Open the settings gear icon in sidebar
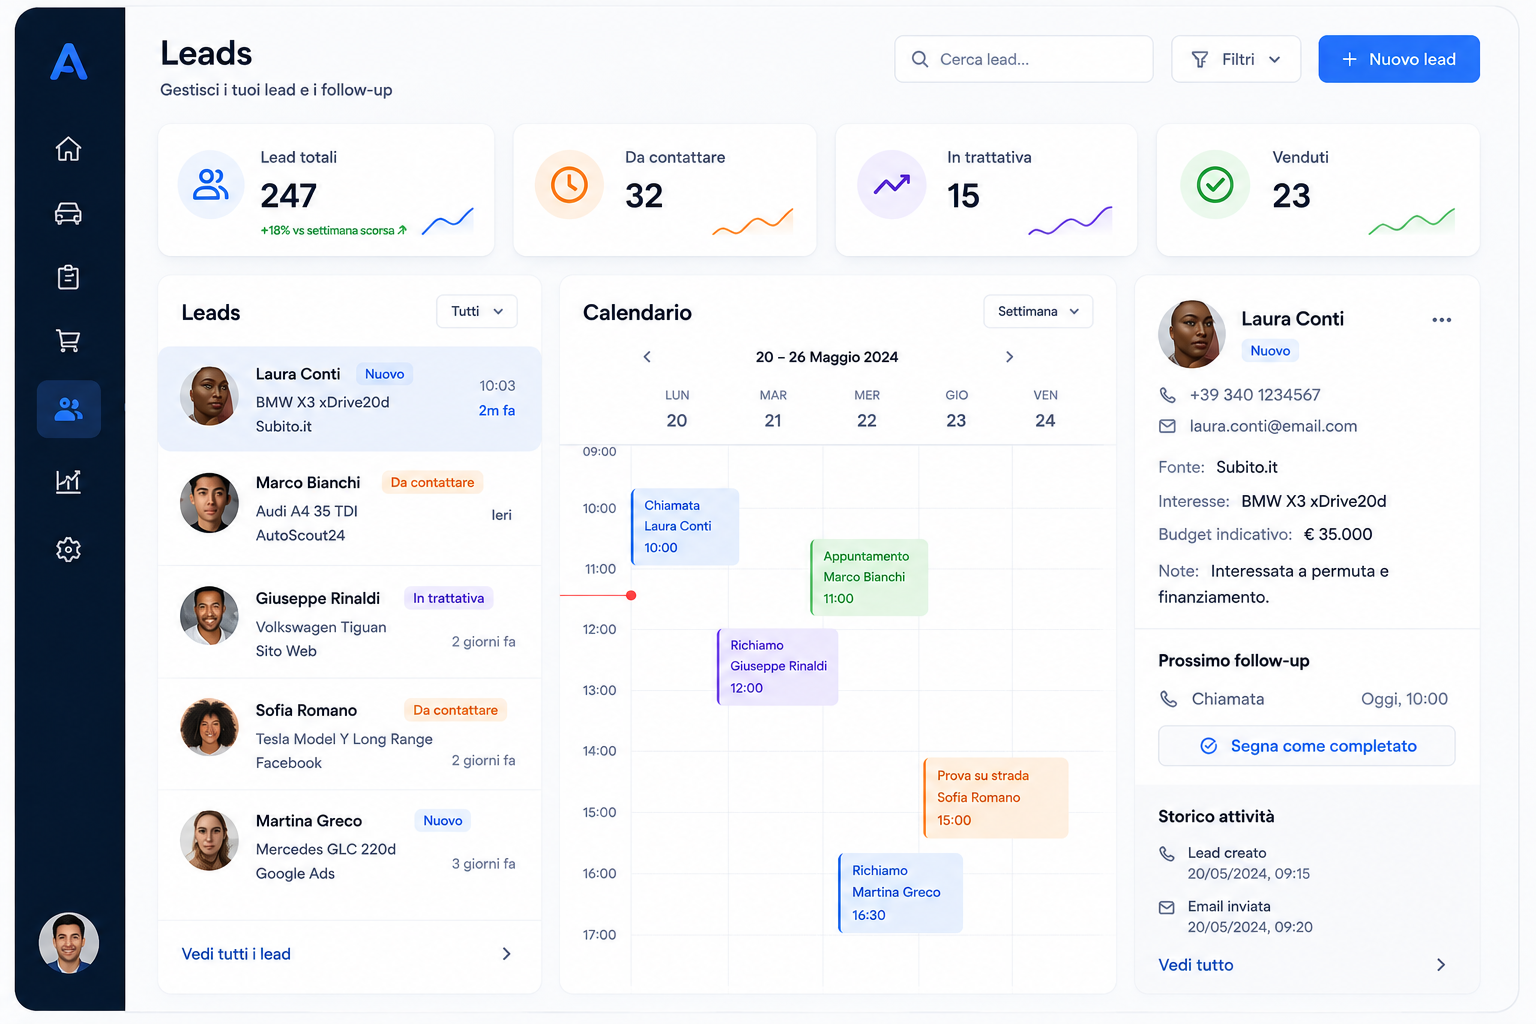This screenshot has width=1536, height=1024. (x=68, y=549)
